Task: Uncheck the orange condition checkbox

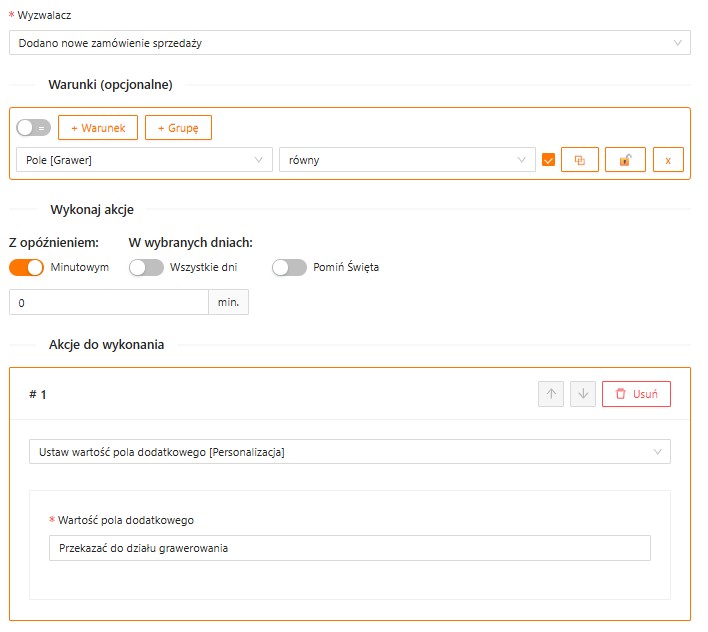Action: point(548,160)
